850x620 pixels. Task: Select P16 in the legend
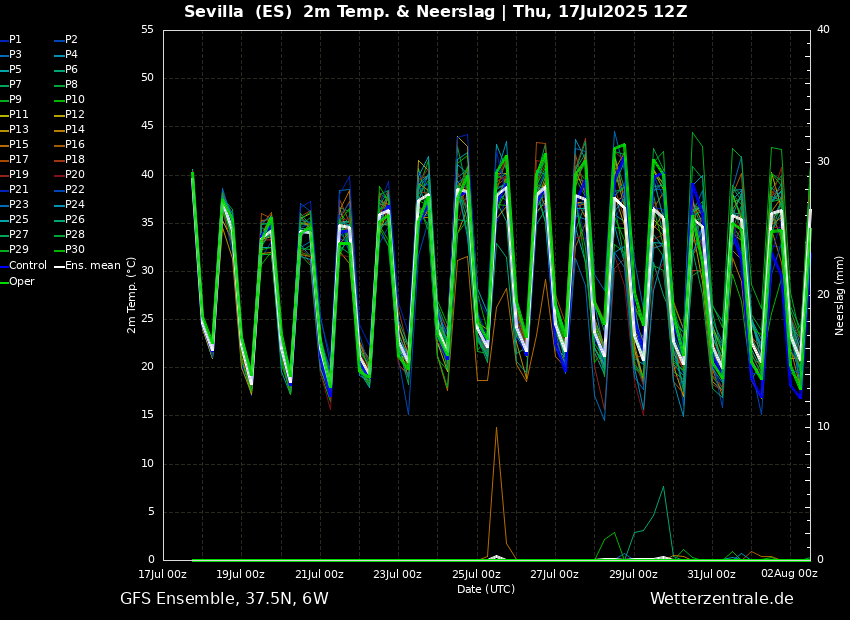click(x=75, y=144)
